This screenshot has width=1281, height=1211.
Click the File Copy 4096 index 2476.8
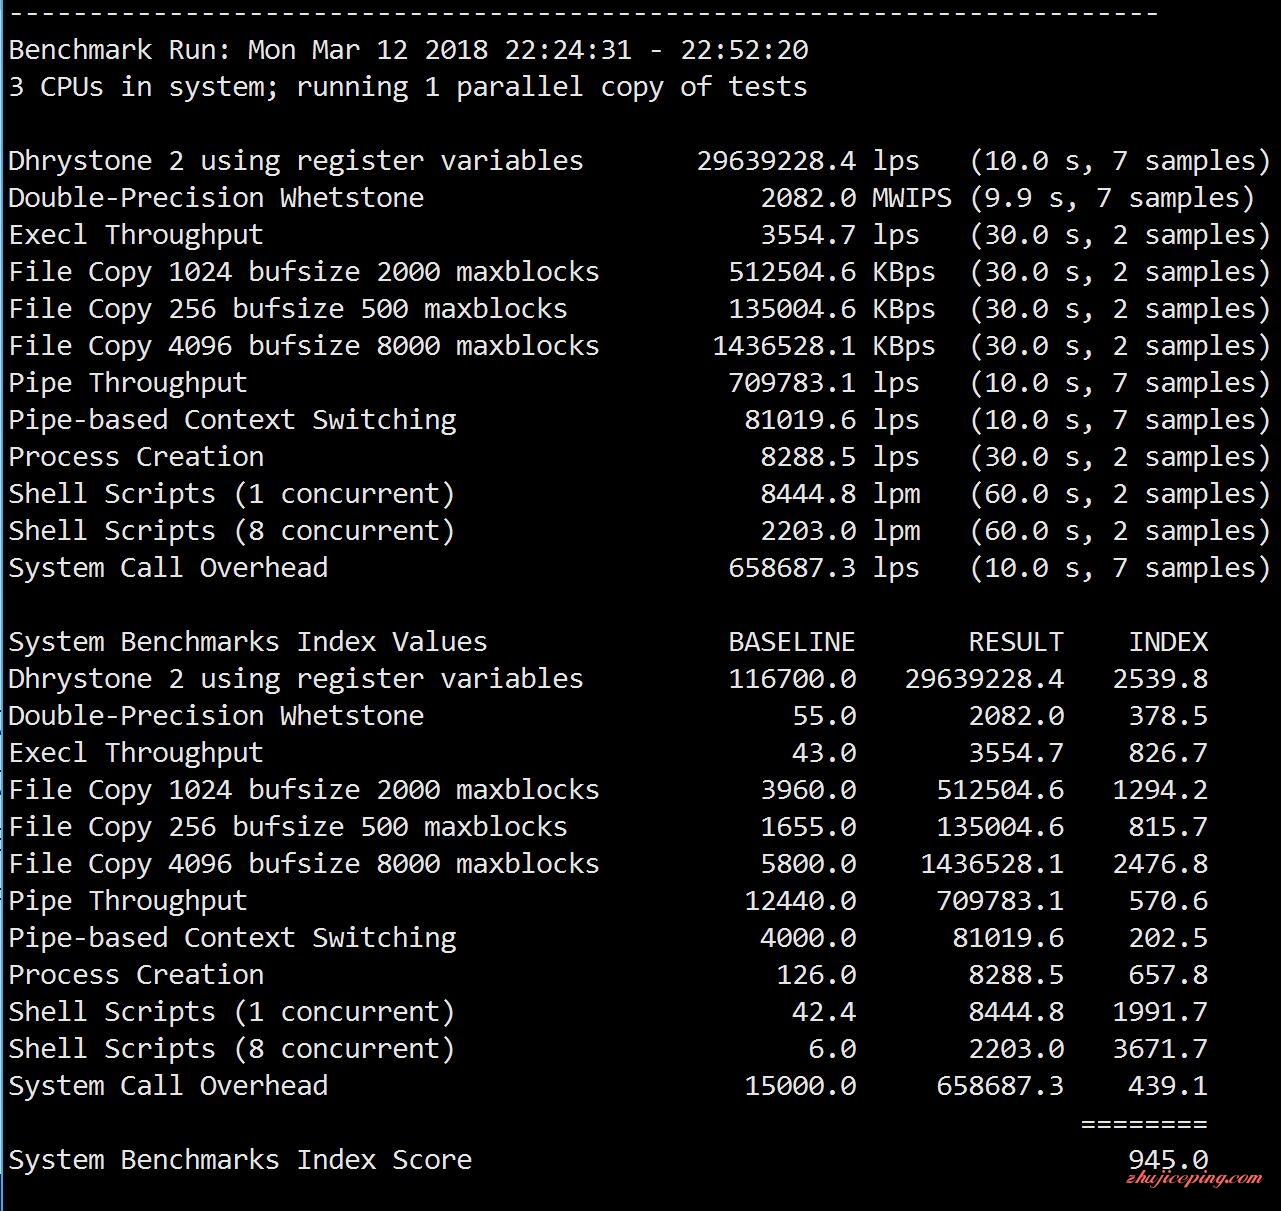pyautogui.click(x=1159, y=864)
